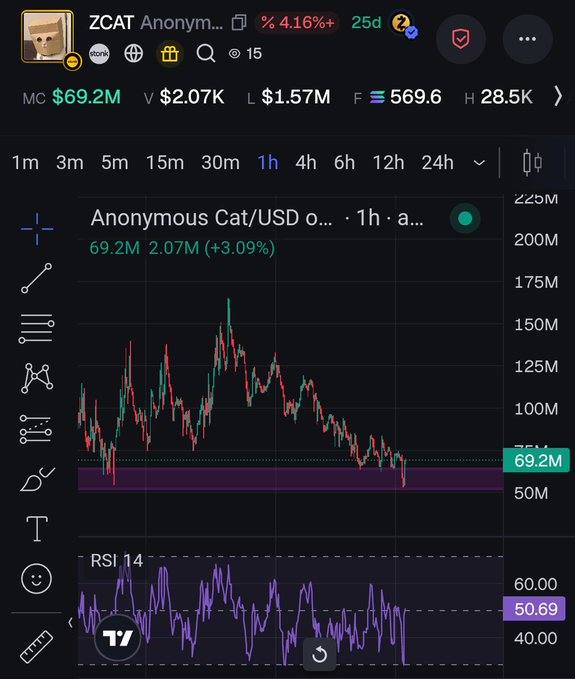Tap the 69.2M current price label
The image size is (575, 679).
(536, 460)
